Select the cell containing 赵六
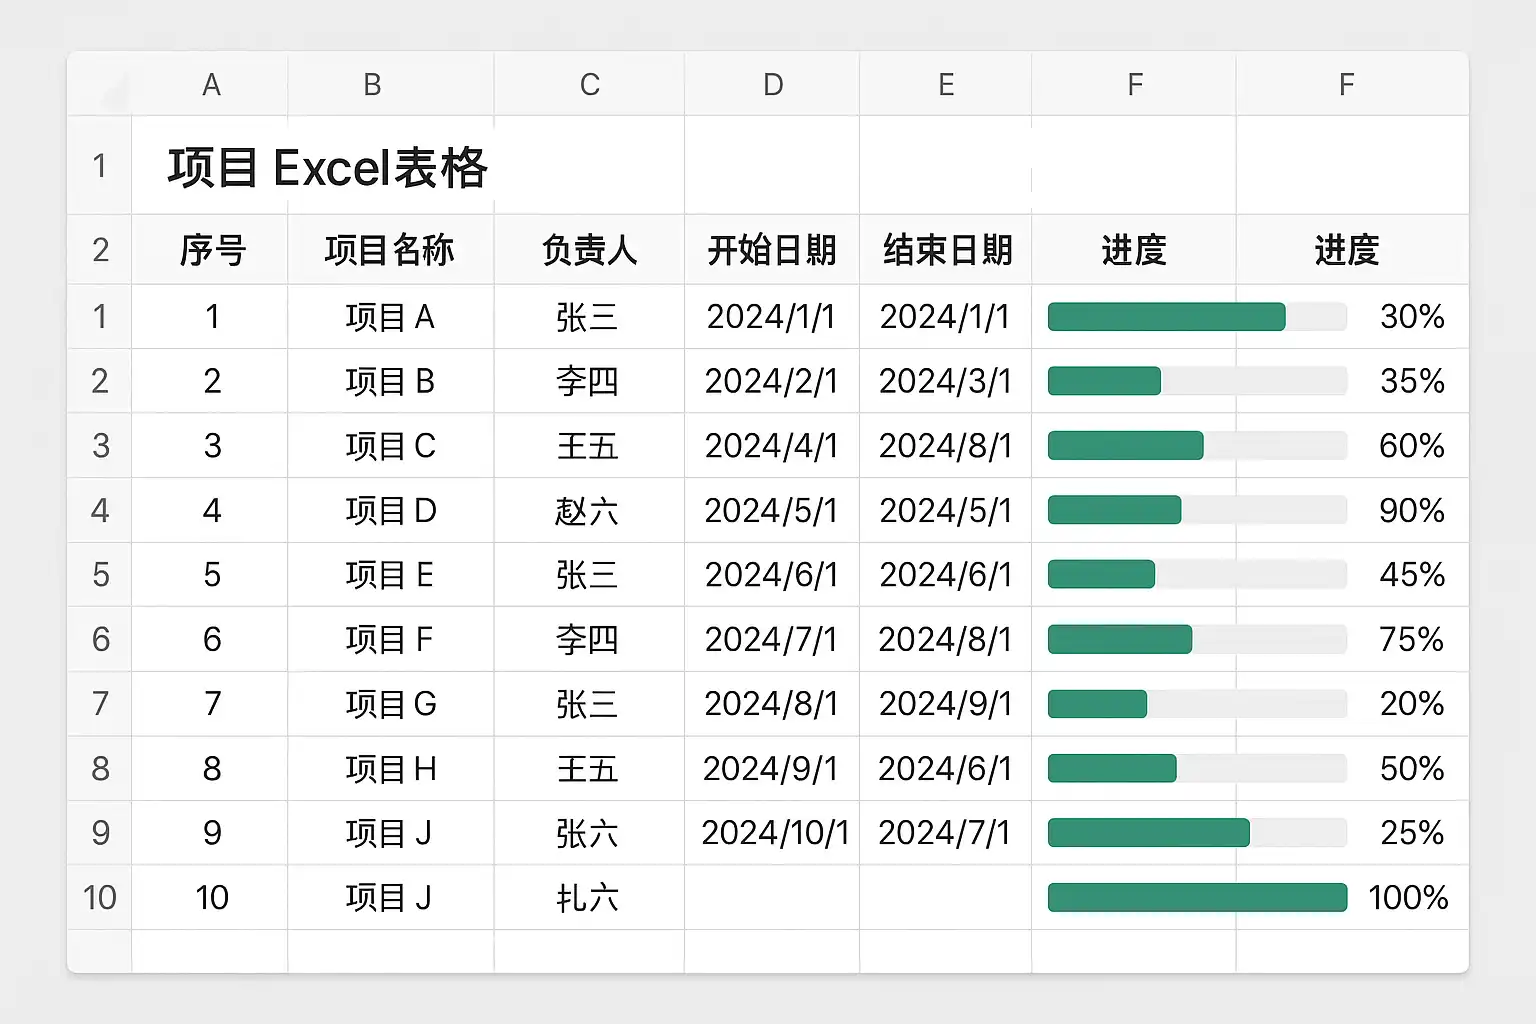 (x=590, y=511)
